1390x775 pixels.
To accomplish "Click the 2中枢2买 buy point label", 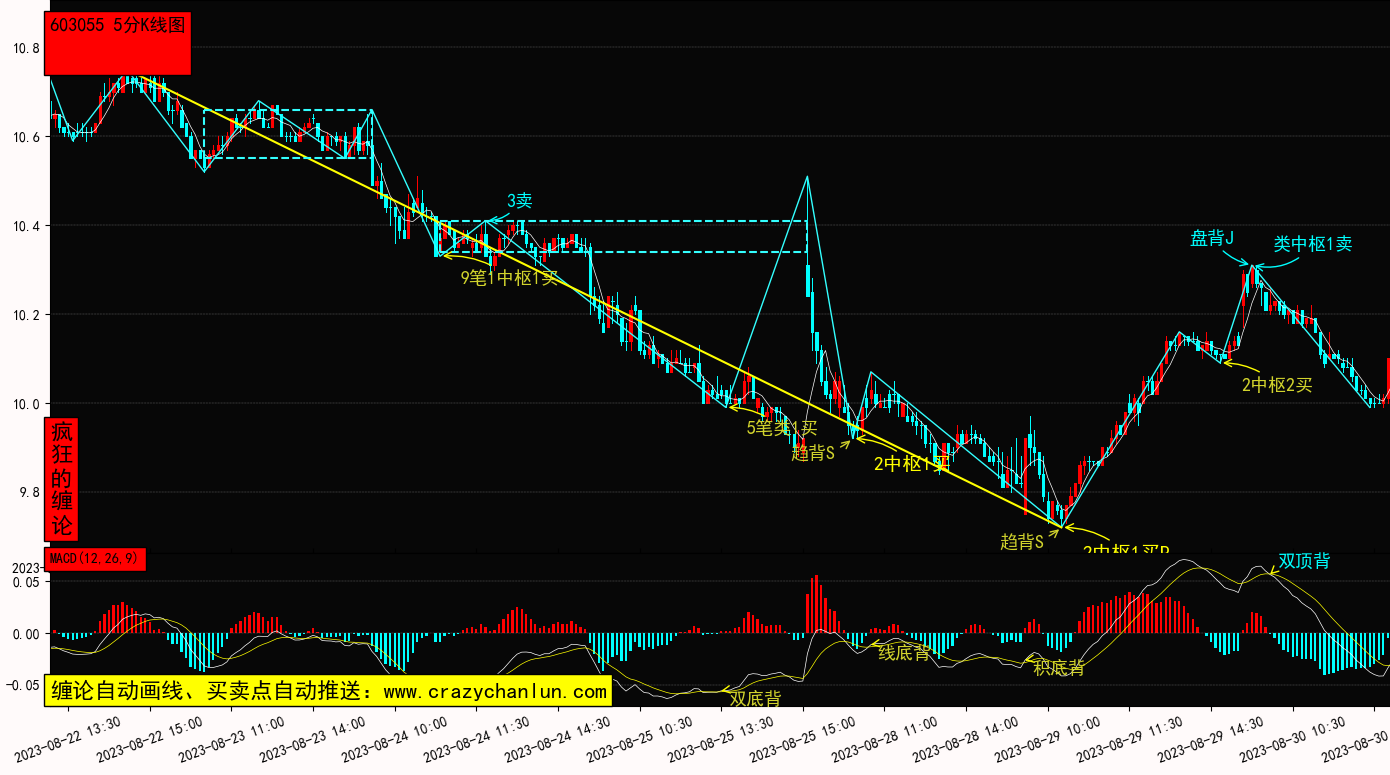I will [1276, 384].
